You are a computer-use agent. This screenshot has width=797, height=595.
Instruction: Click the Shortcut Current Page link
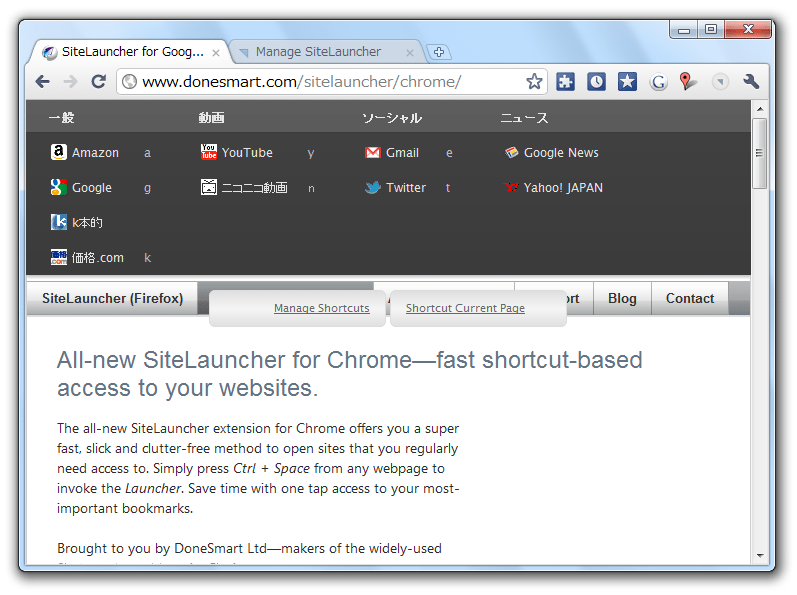pos(465,308)
